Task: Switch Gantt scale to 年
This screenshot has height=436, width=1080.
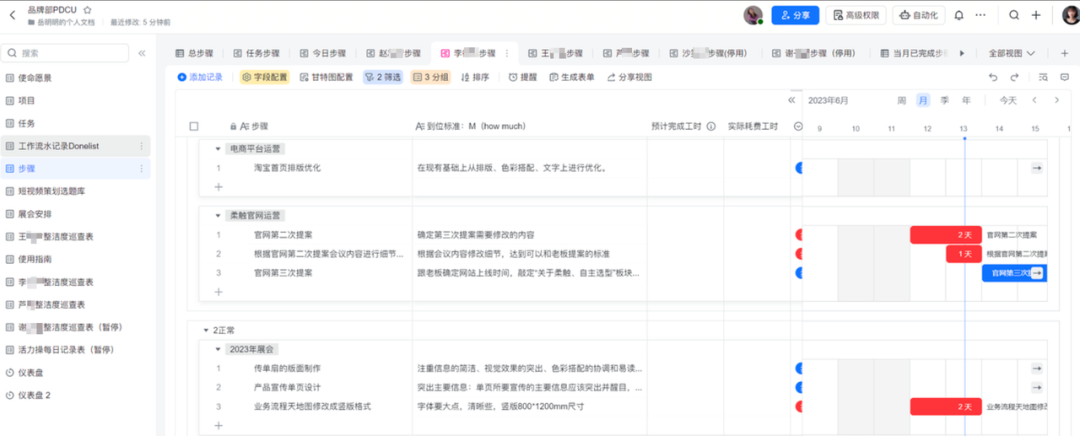Action: 966,100
